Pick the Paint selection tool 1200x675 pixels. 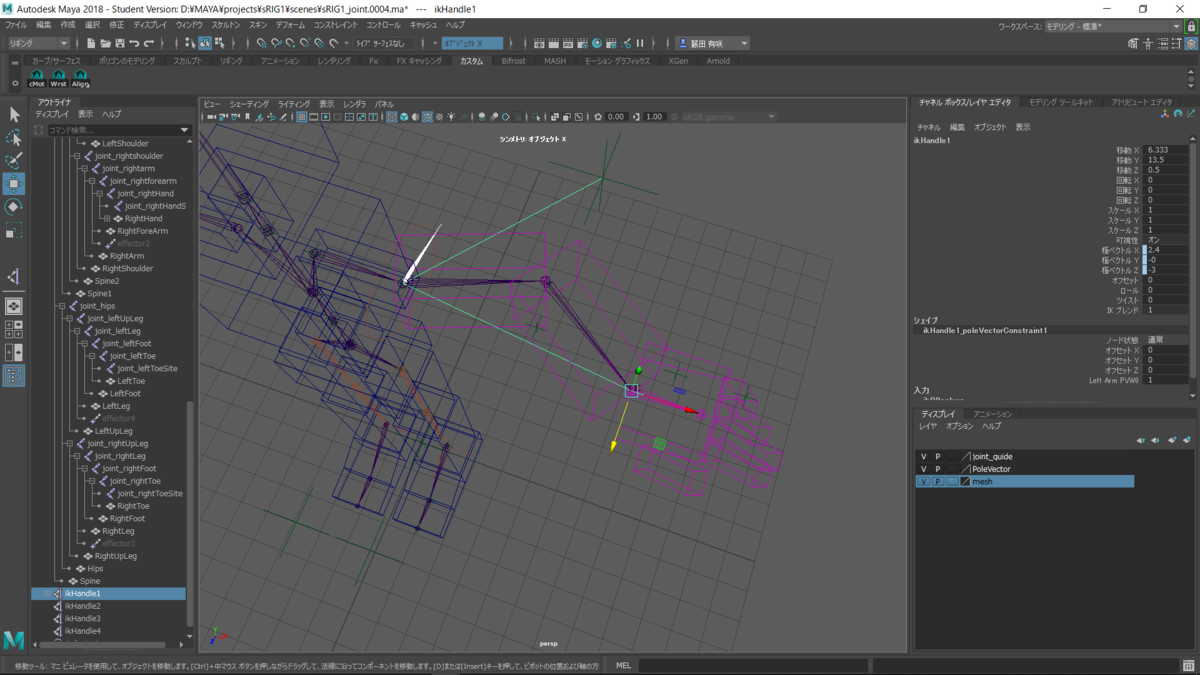[14, 160]
